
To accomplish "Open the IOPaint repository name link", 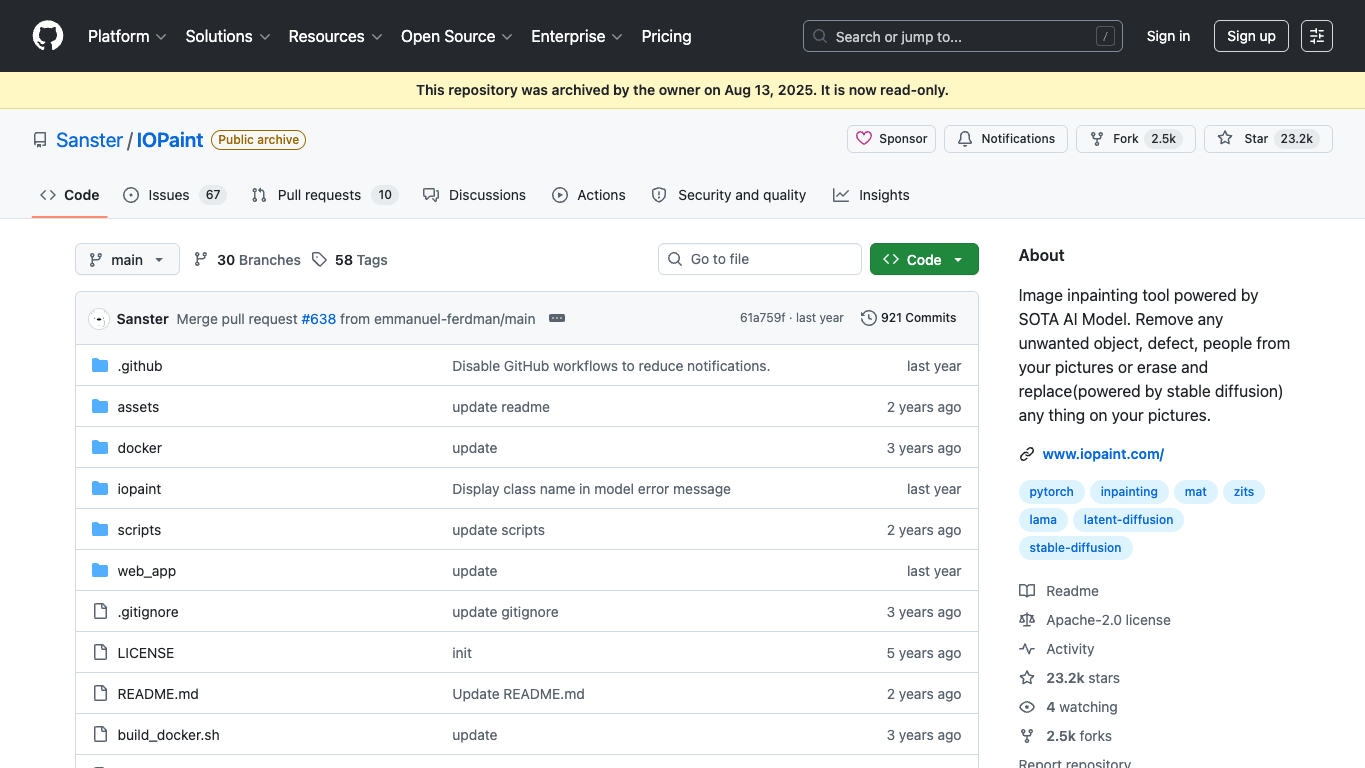I will (170, 140).
